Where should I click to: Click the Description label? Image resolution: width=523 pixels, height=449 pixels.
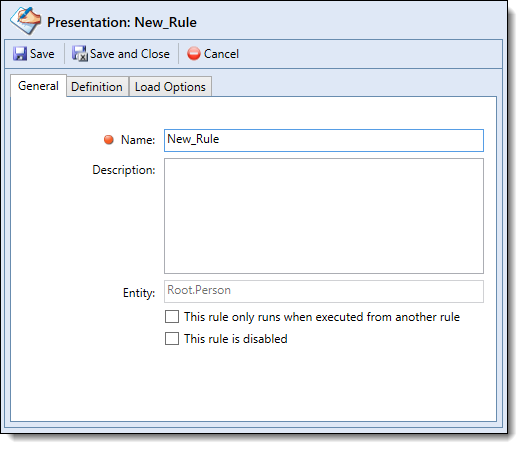click(x=124, y=170)
